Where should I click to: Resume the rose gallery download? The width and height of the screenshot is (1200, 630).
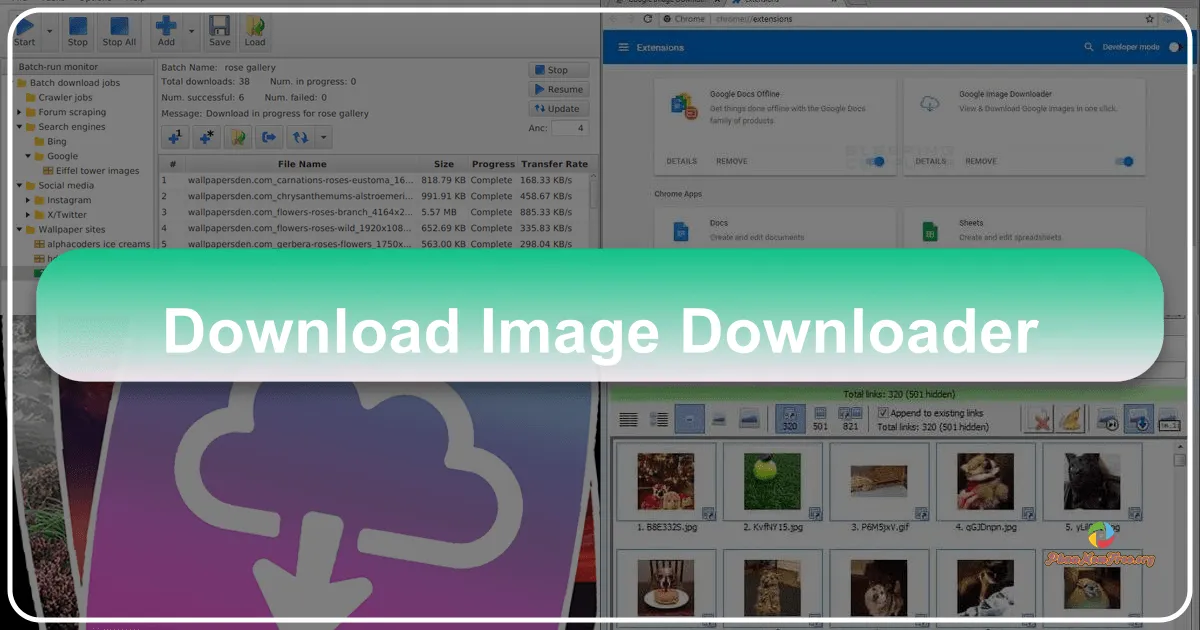click(x=558, y=89)
